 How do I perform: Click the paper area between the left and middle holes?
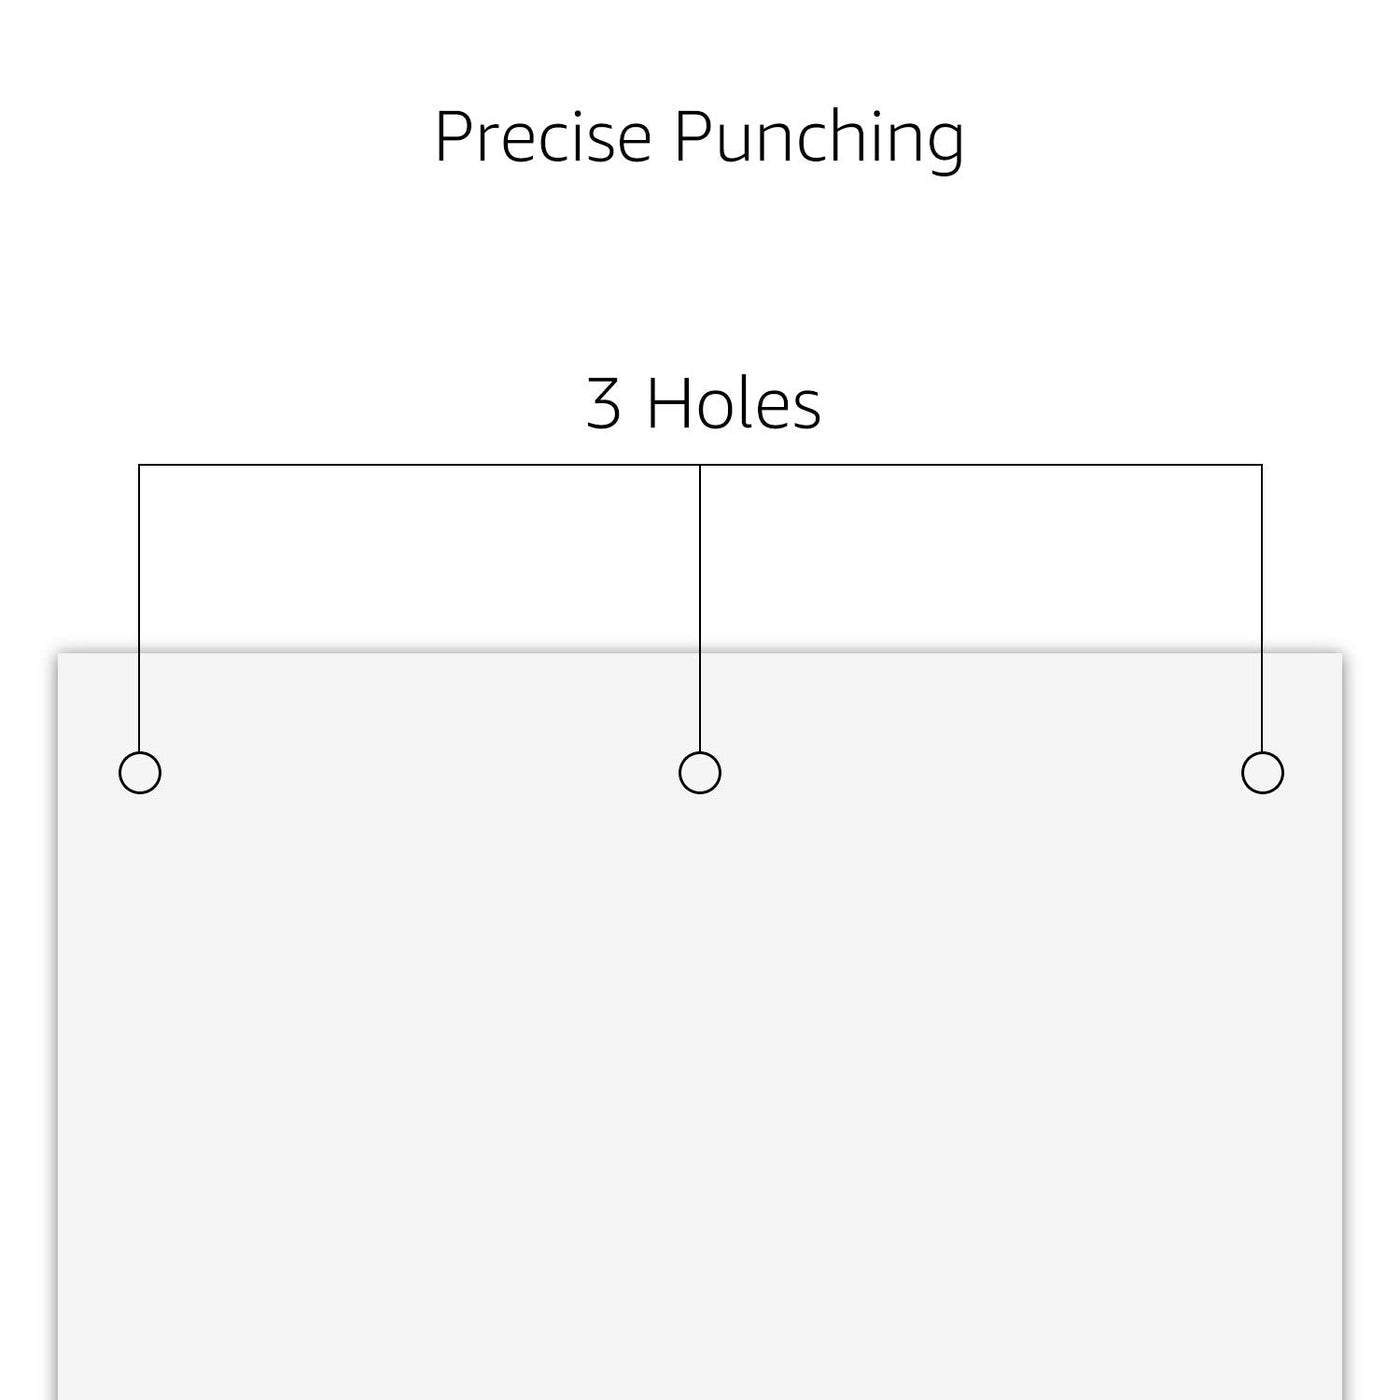[x=420, y=773]
